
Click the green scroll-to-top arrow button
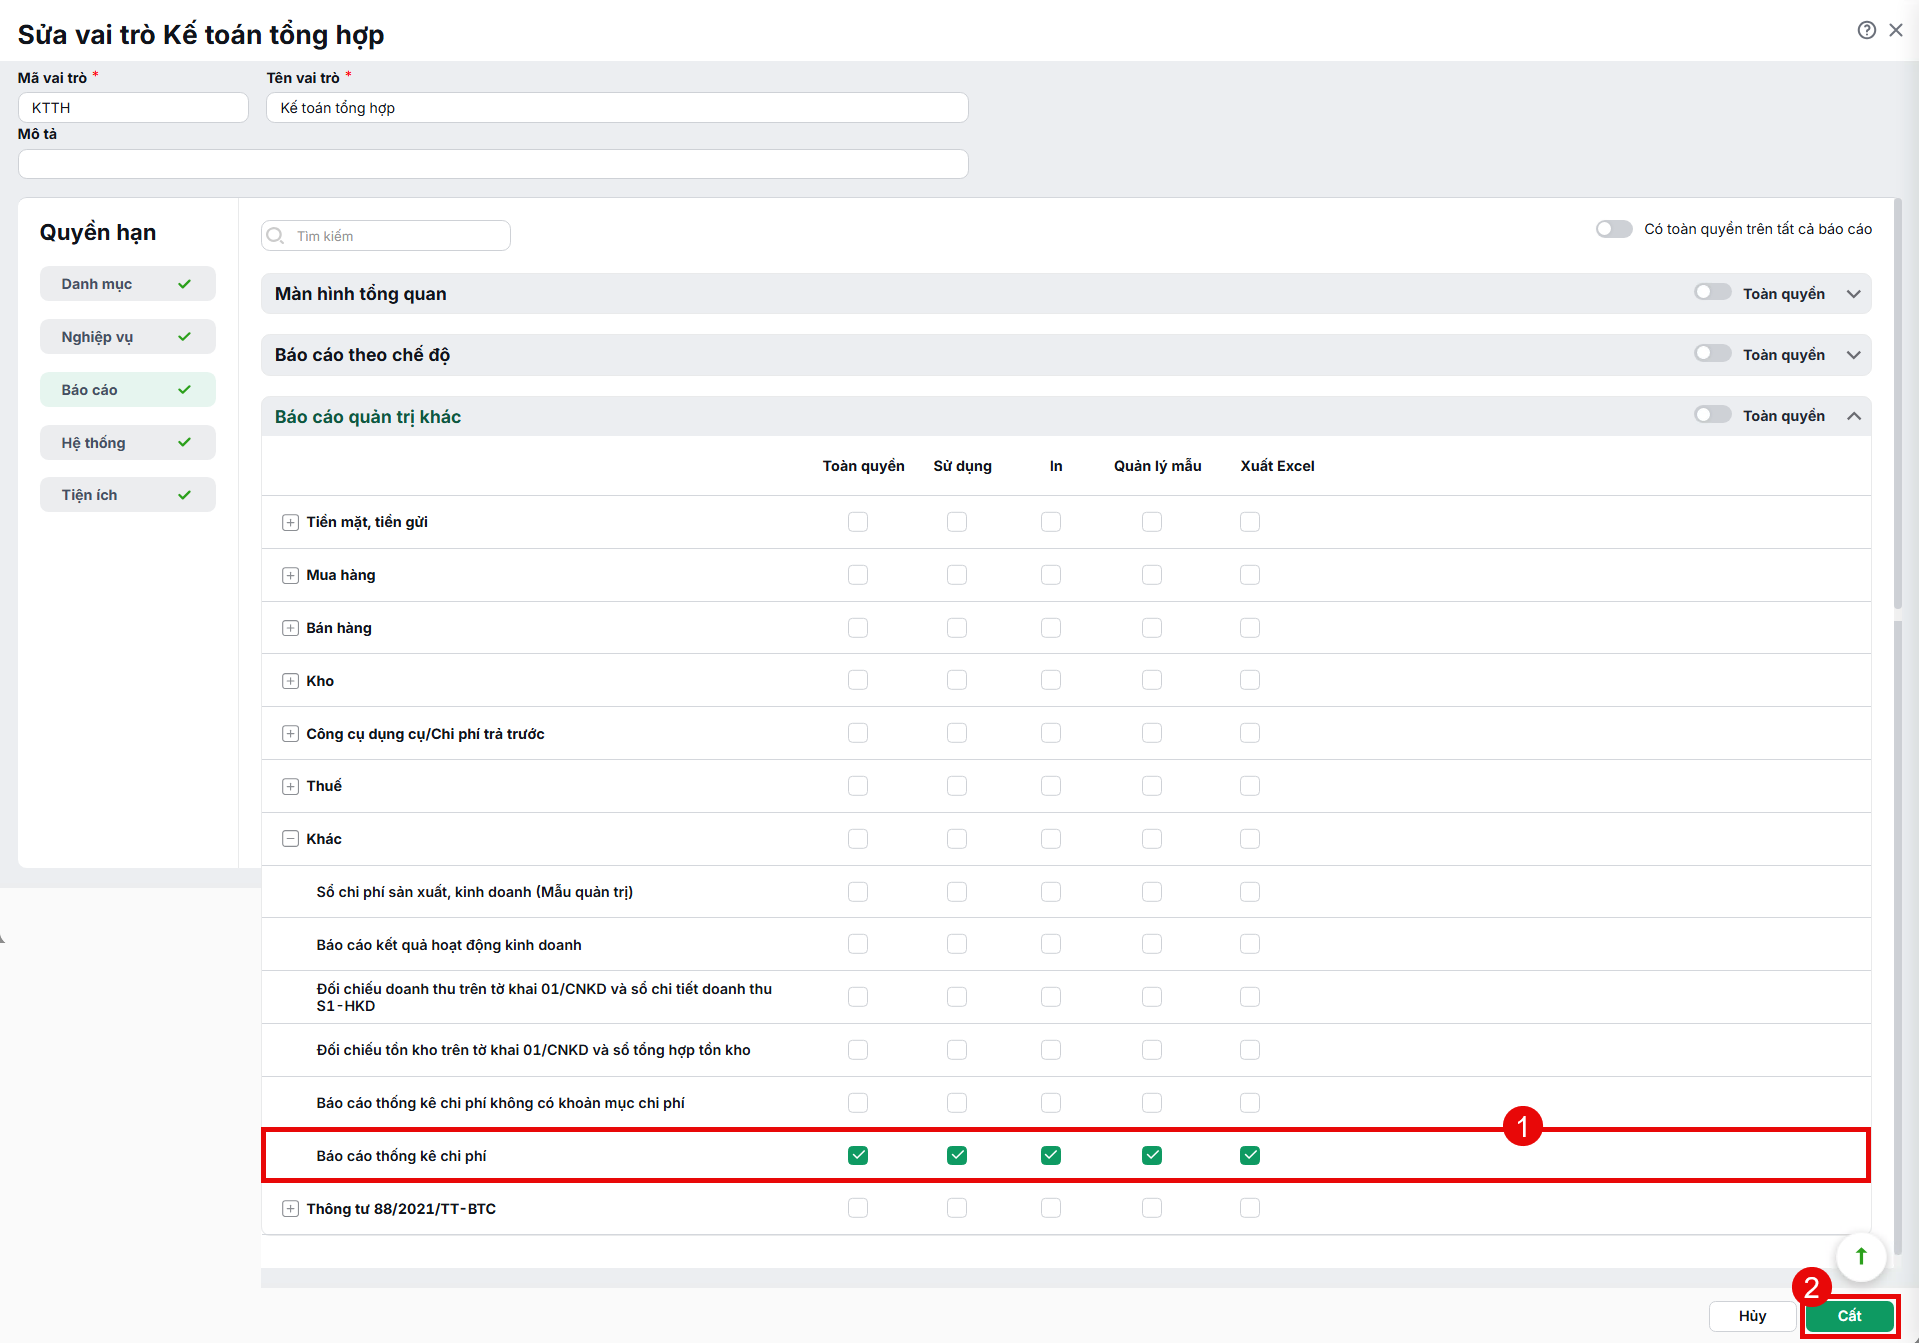(x=1861, y=1256)
